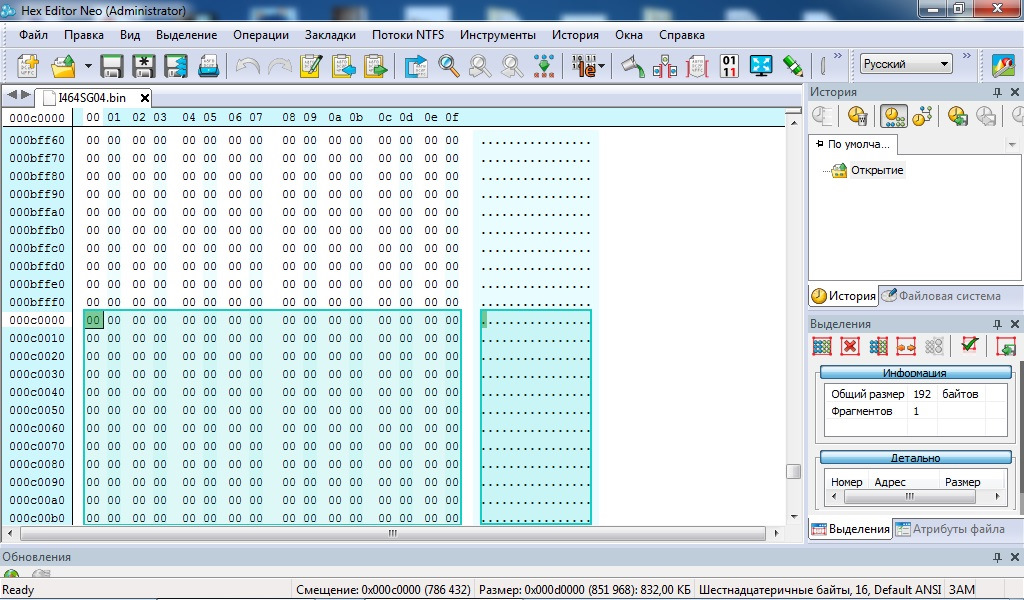Viewport: 1024px width, 600px height.
Task: Click the vertical scrollbar thumb of hex view
Action: 793,471
